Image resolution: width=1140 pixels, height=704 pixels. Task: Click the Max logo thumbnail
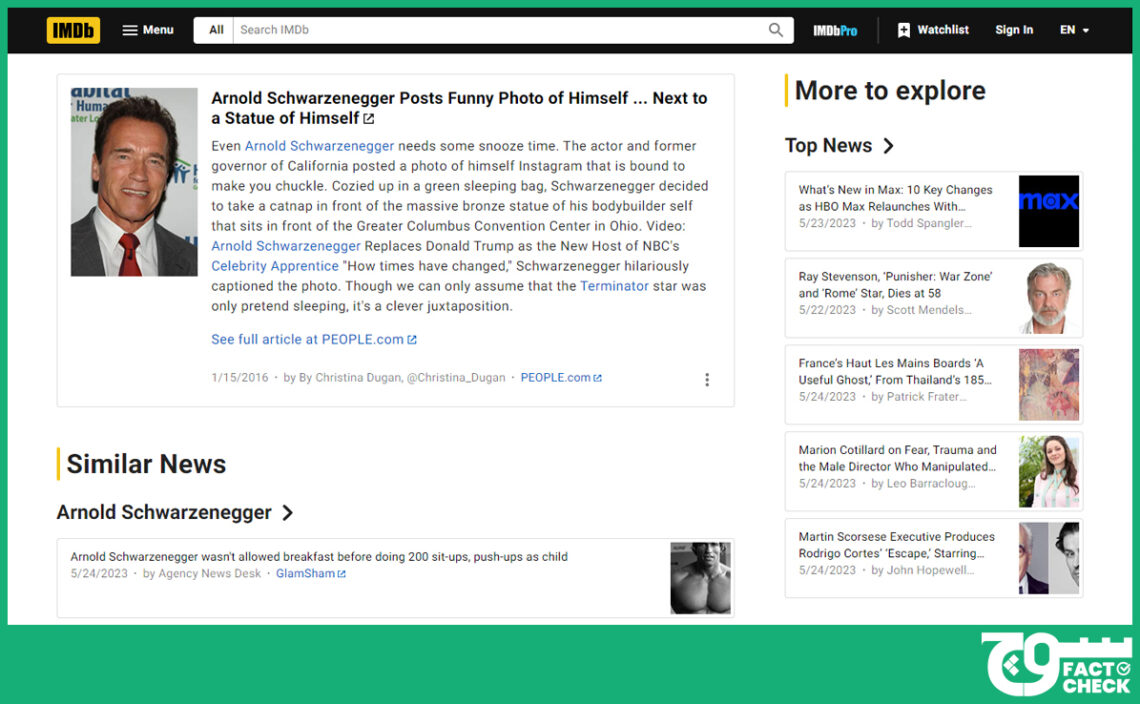[x=1048, y=211]
